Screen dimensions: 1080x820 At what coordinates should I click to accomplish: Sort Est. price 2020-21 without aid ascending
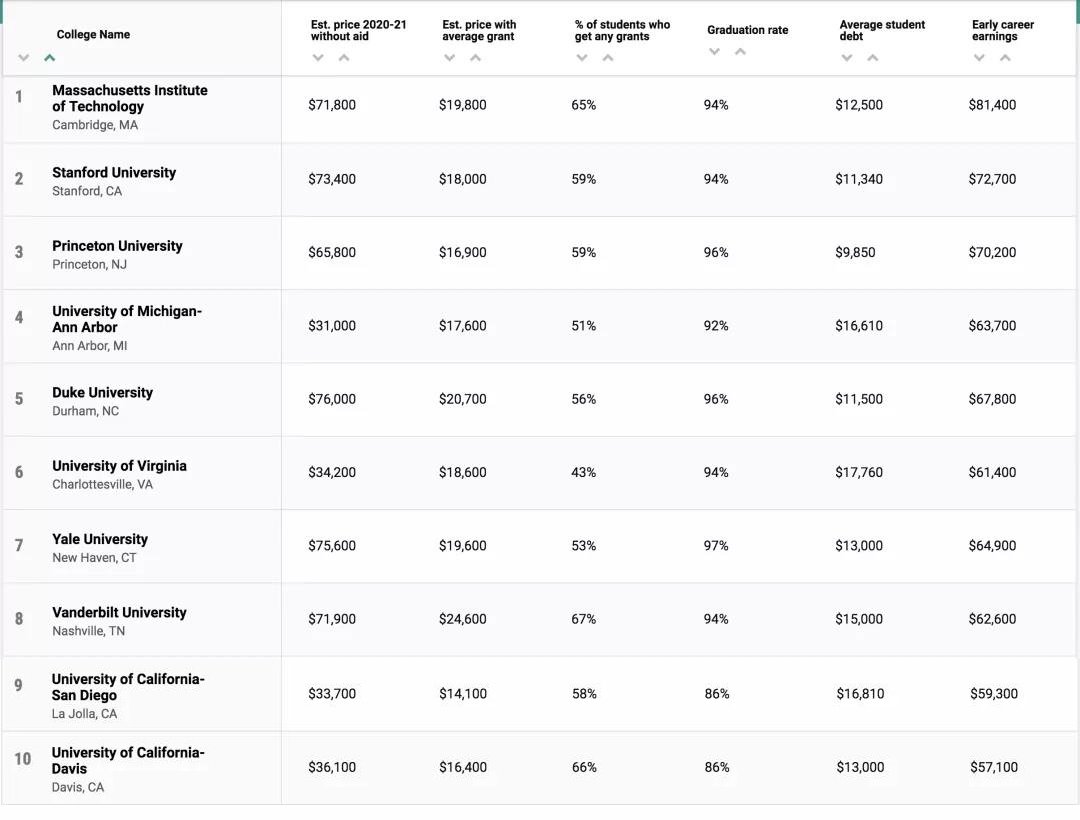pyautogui.click(x=344, y=58)
